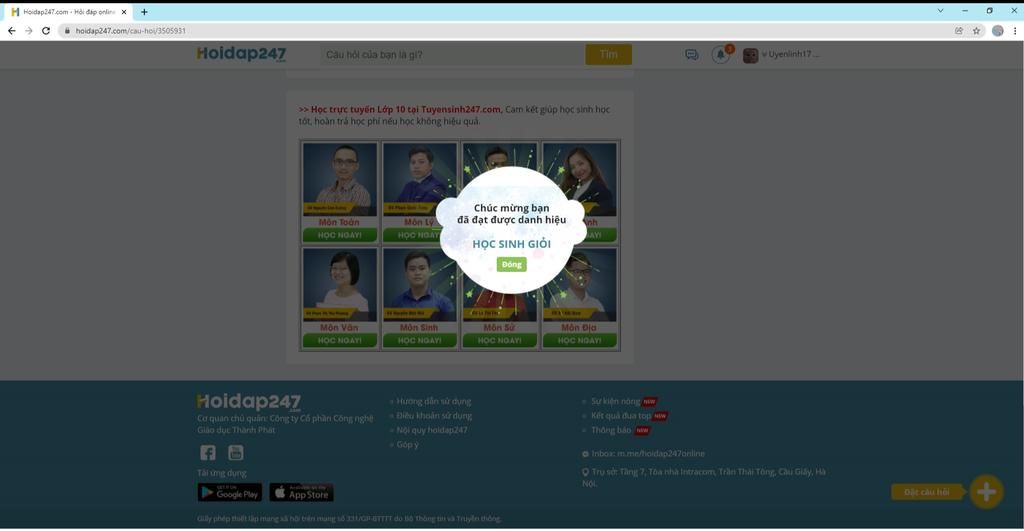This screenshot has height=531, width=1024.
Task: Click the HỌC SINH GIỎI title text
Action: click(x=511, y=244)
